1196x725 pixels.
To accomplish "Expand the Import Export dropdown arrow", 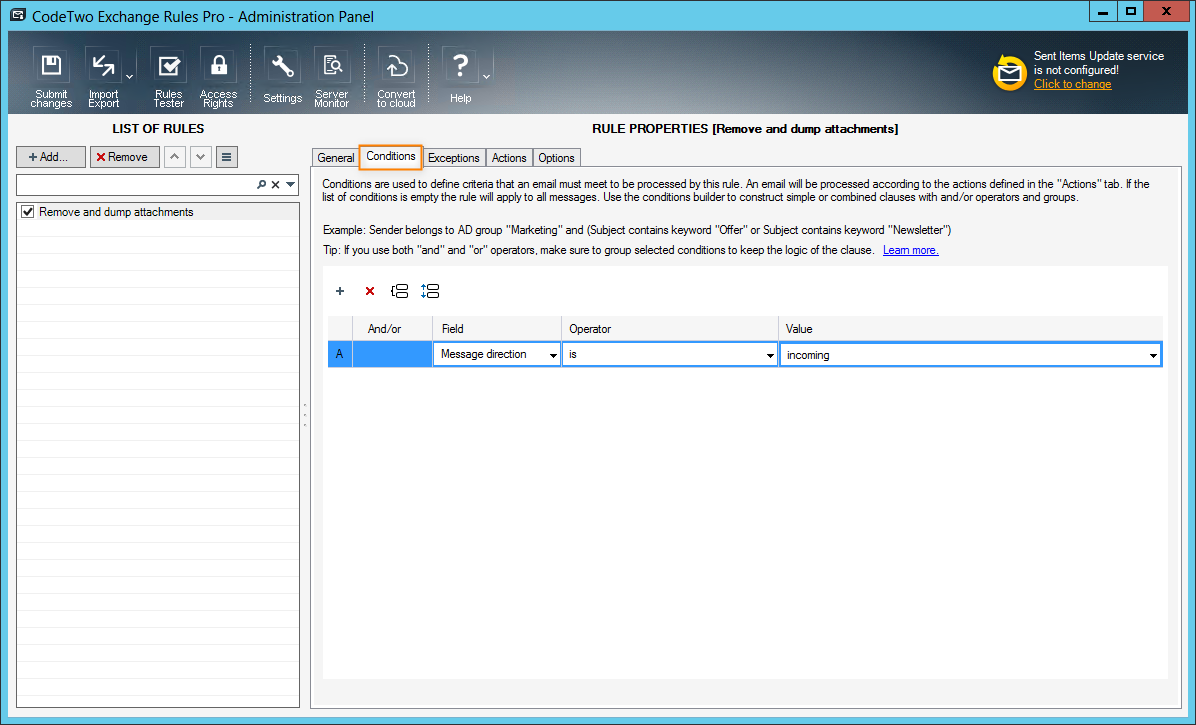I will 130,77.
